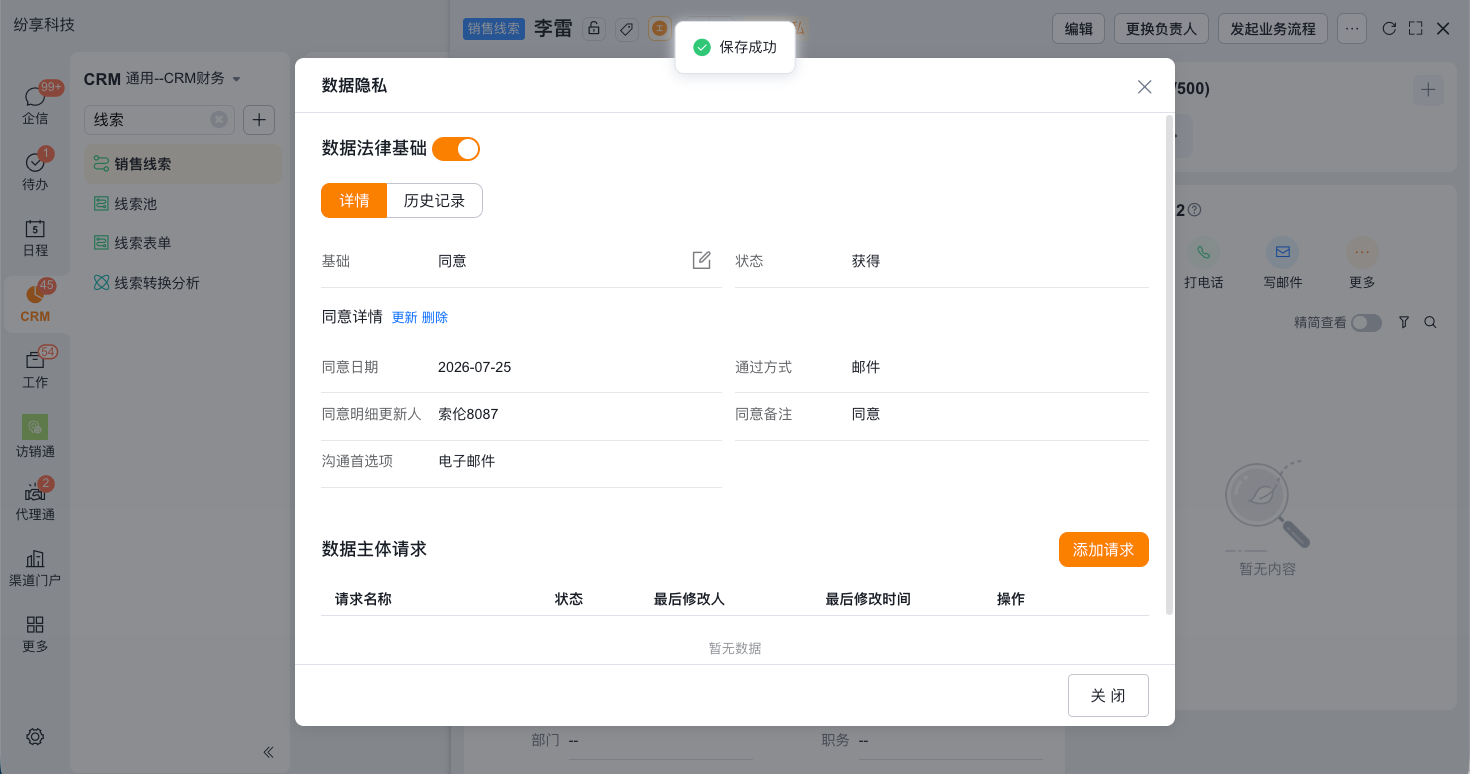Clear the 线索 search box text

219,119
